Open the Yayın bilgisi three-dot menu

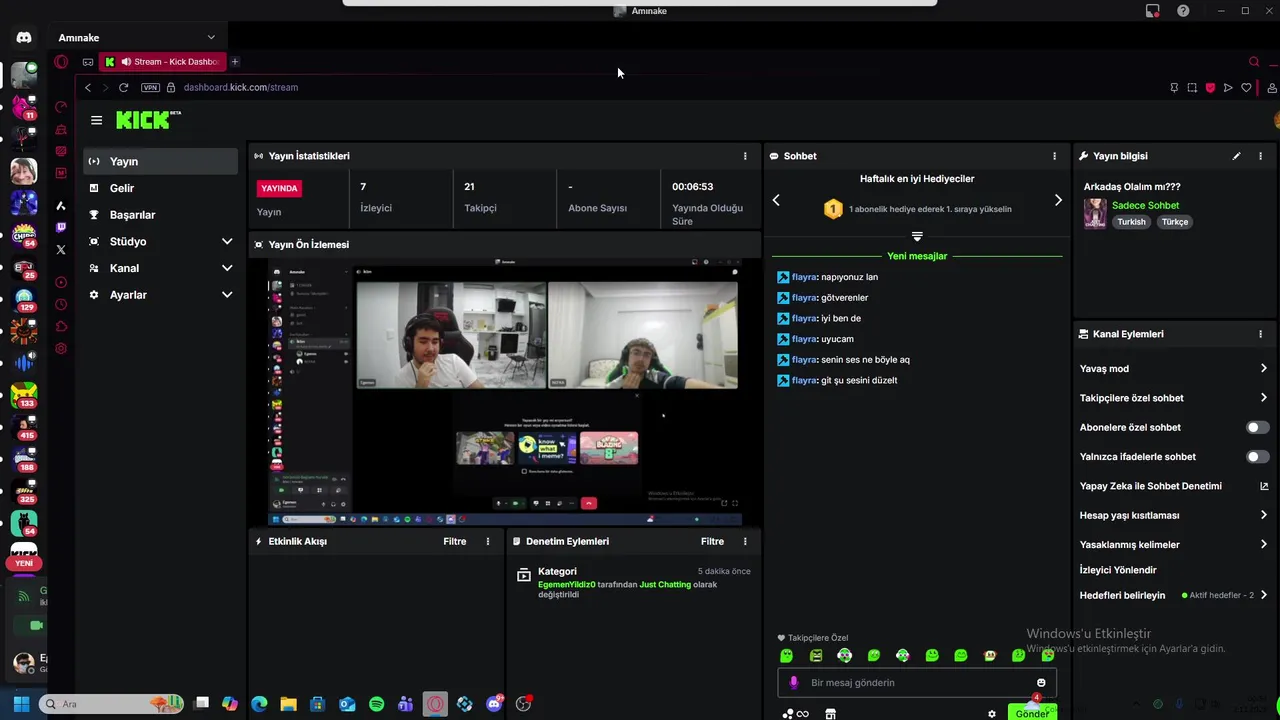(x=1260, y=156)
